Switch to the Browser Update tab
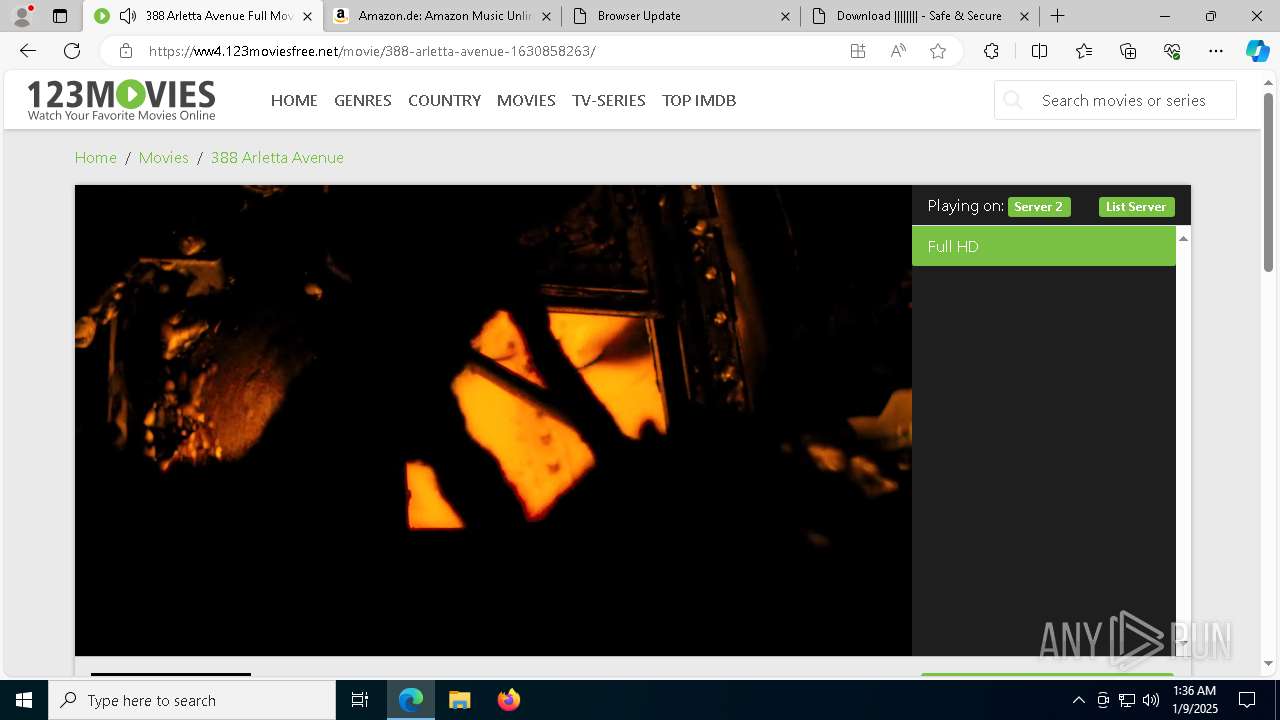 tap(680, 16)
